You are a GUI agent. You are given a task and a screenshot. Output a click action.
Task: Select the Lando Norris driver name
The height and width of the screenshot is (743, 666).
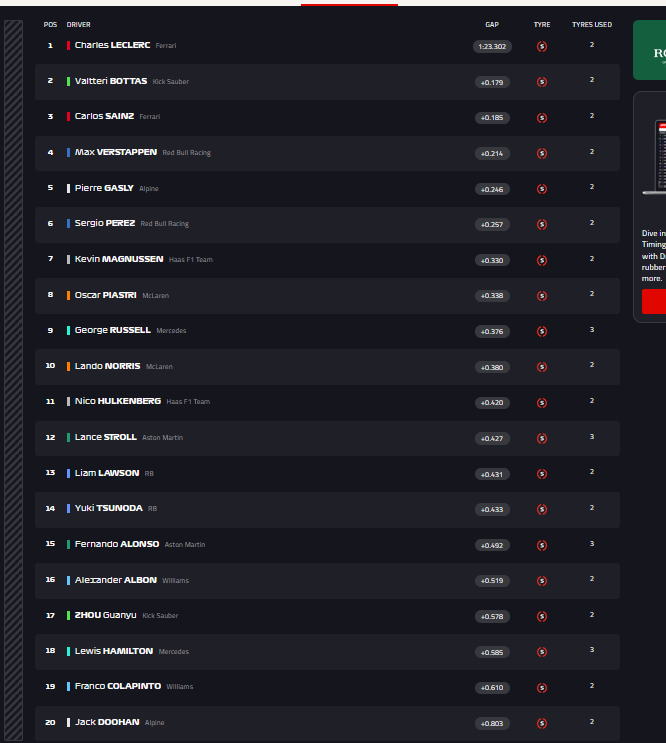[x=107, y=366]
